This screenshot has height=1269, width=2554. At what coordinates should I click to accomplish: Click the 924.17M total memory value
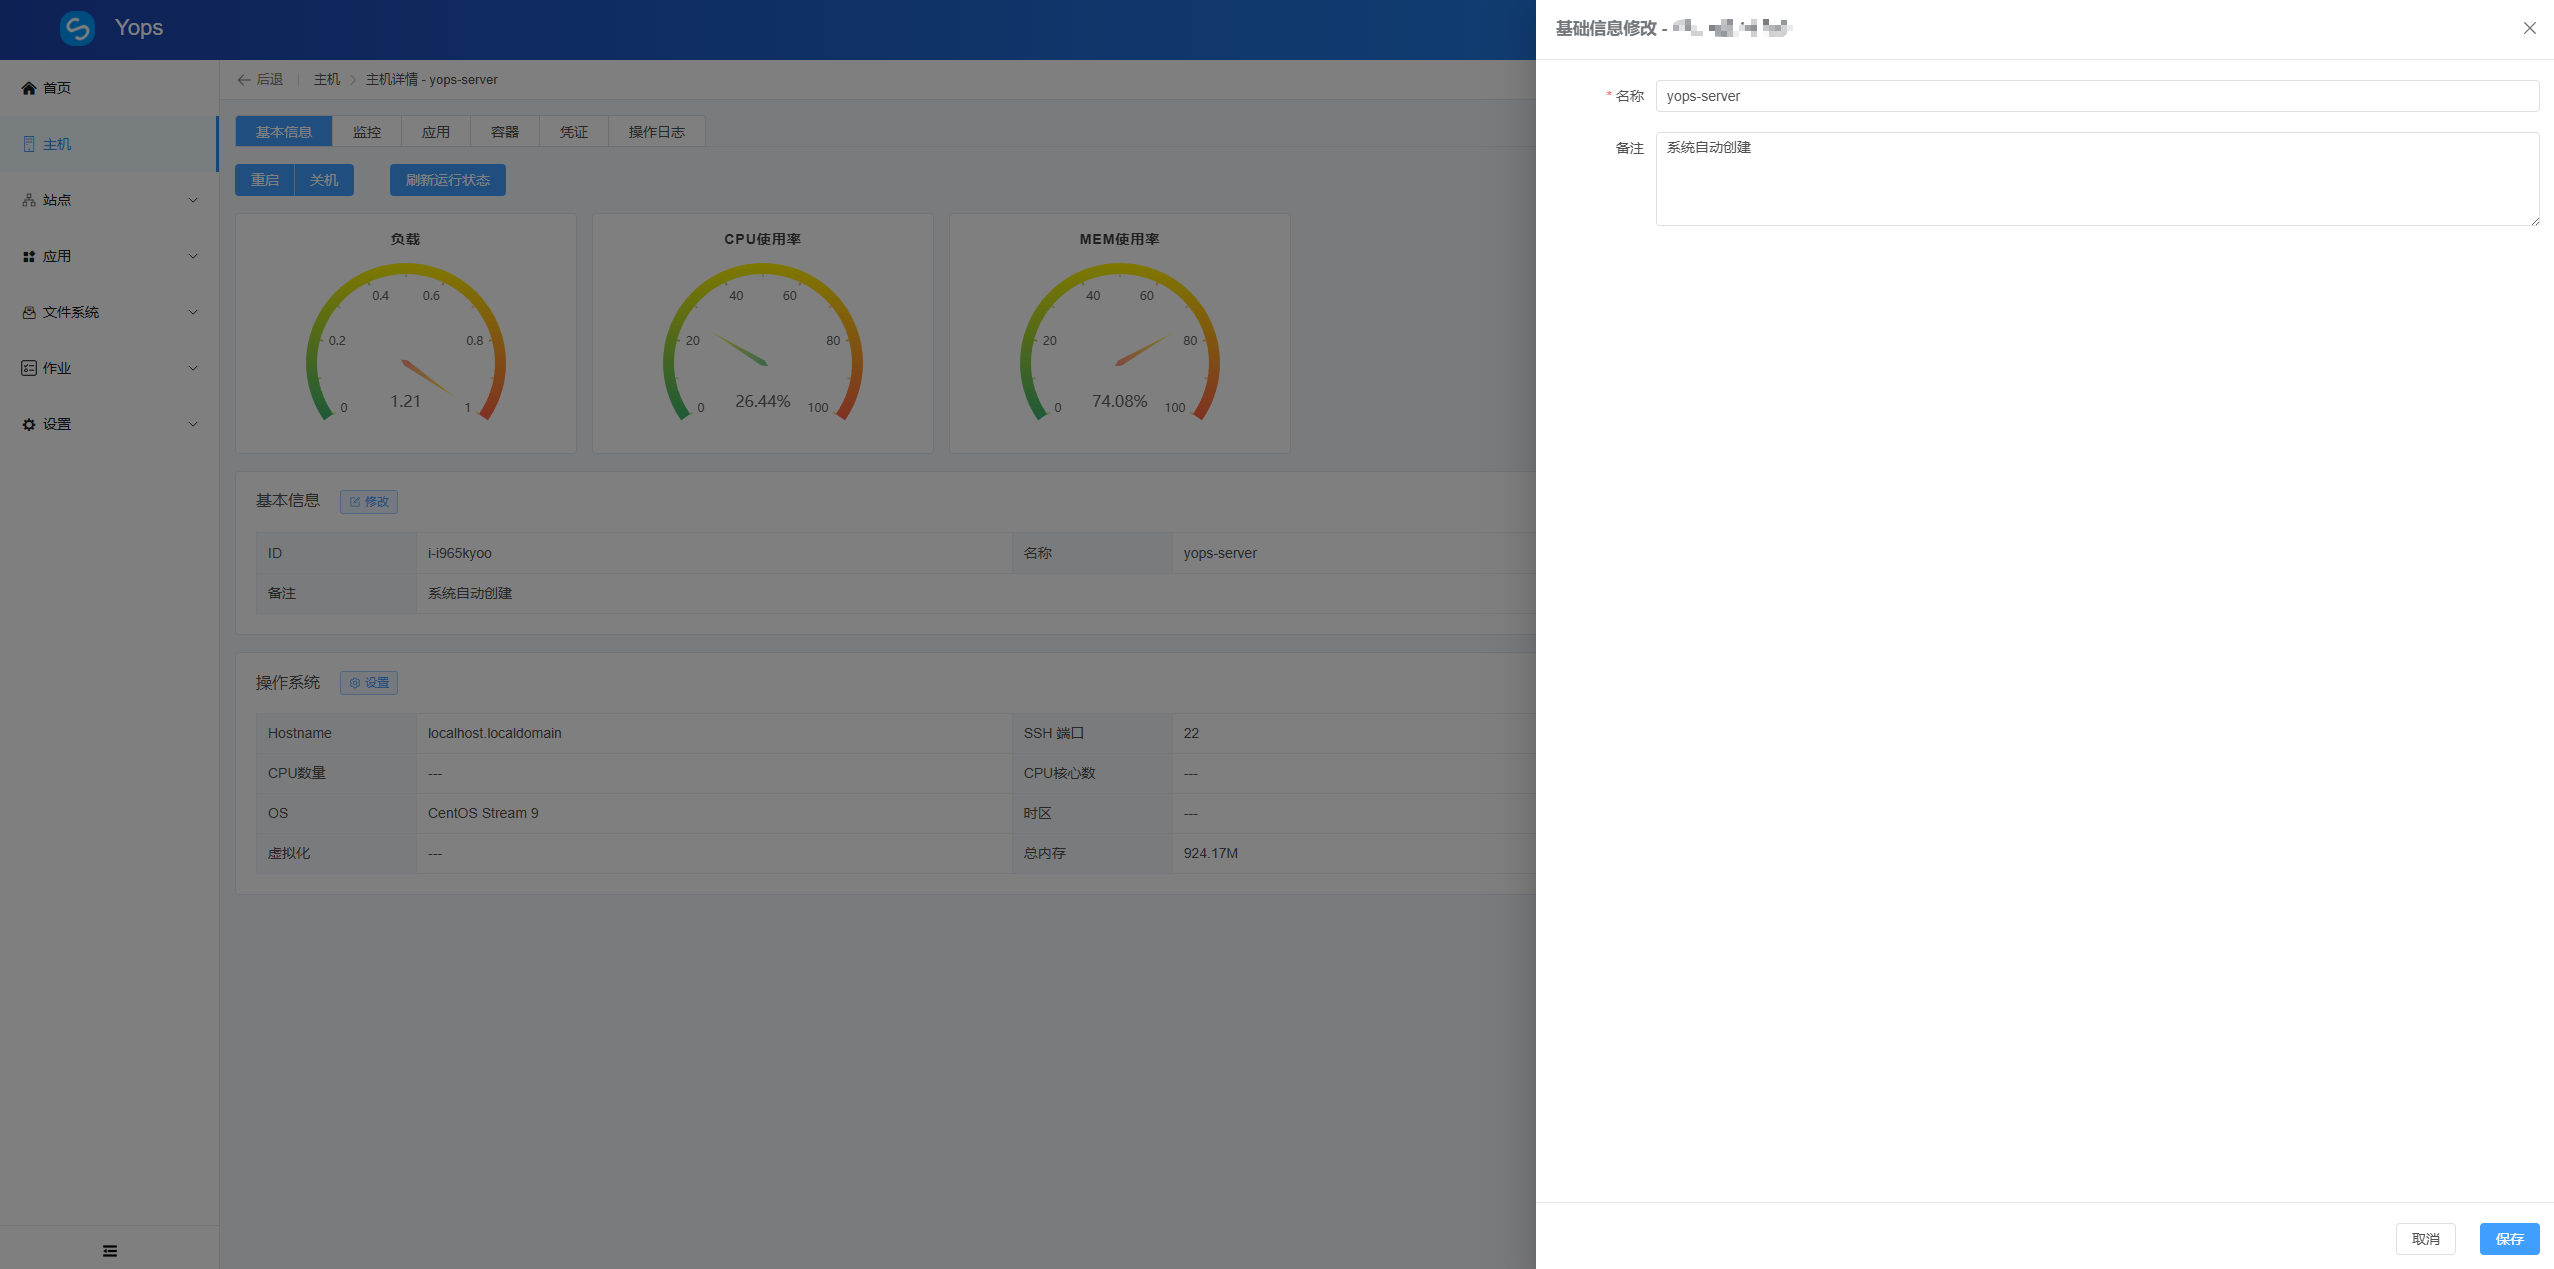click(1211, 853)
